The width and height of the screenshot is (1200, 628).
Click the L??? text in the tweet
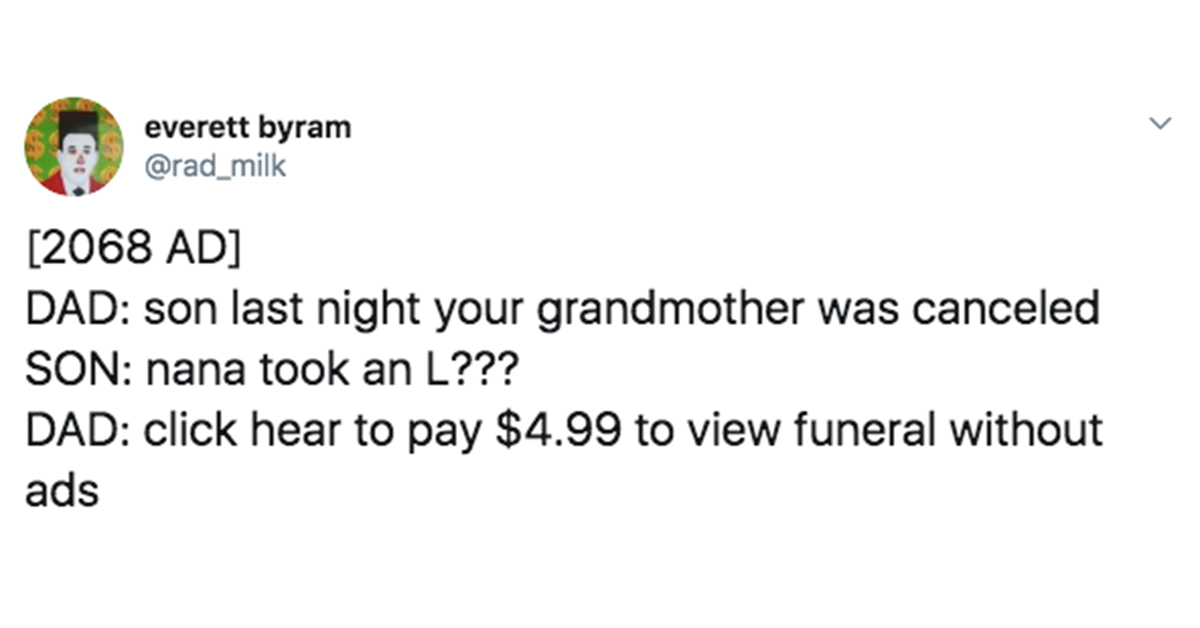point(470,371)
